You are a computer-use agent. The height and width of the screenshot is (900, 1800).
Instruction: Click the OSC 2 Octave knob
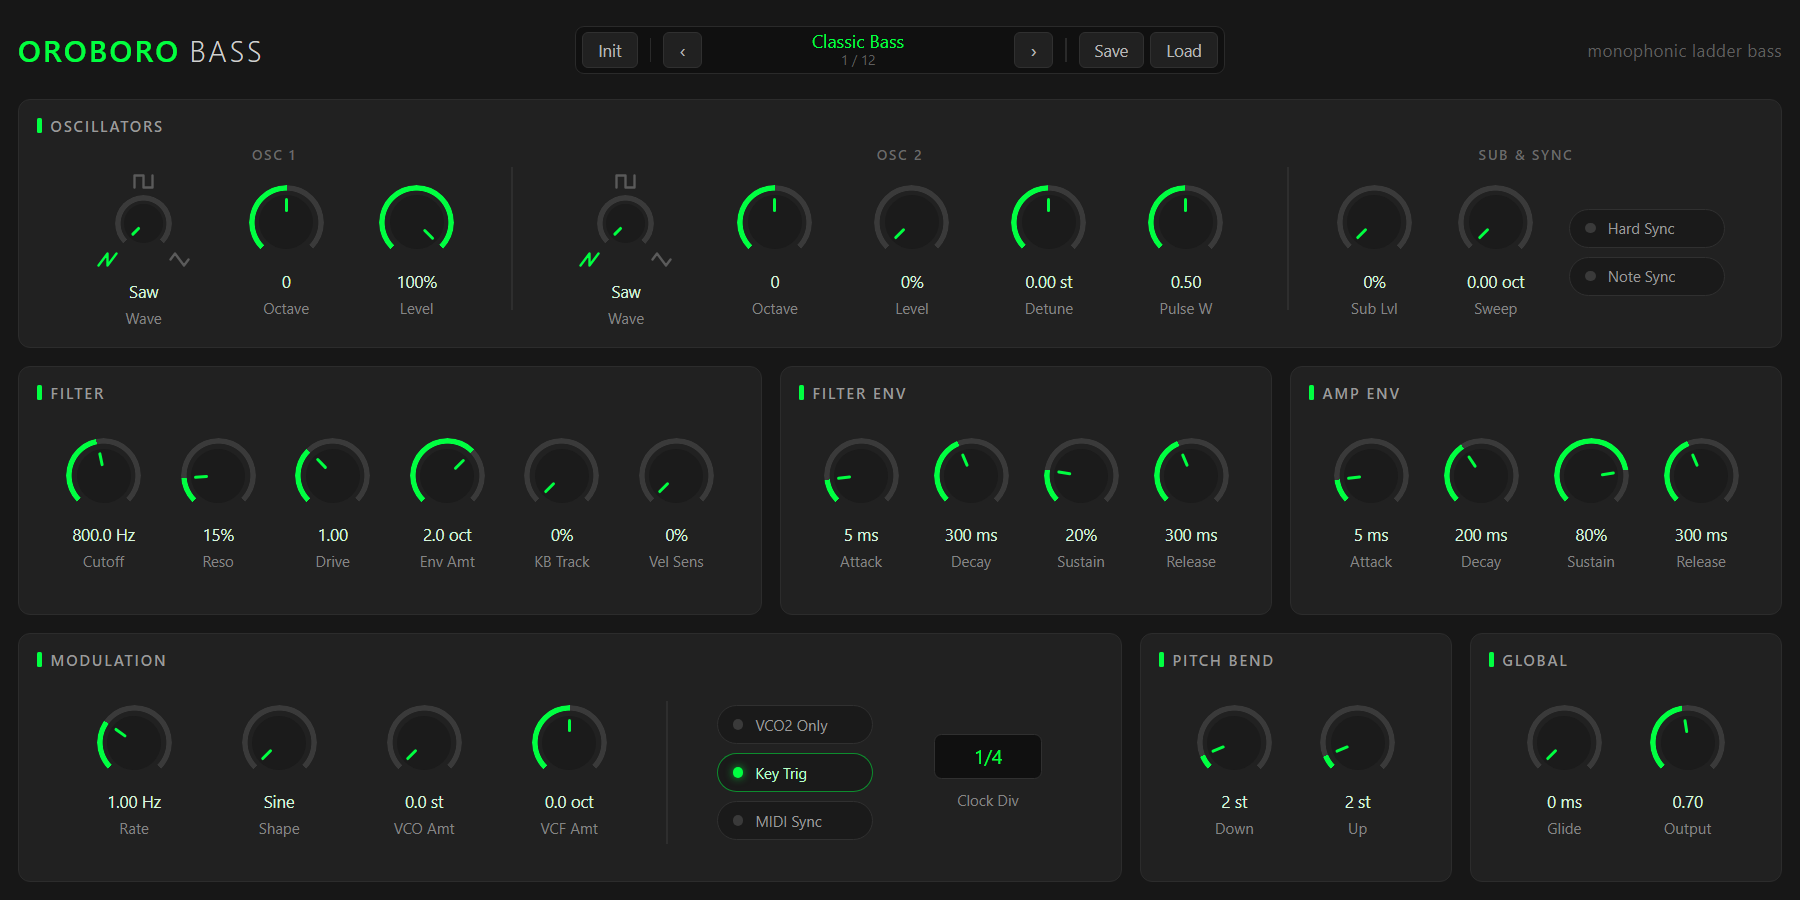tap(774, 222)
